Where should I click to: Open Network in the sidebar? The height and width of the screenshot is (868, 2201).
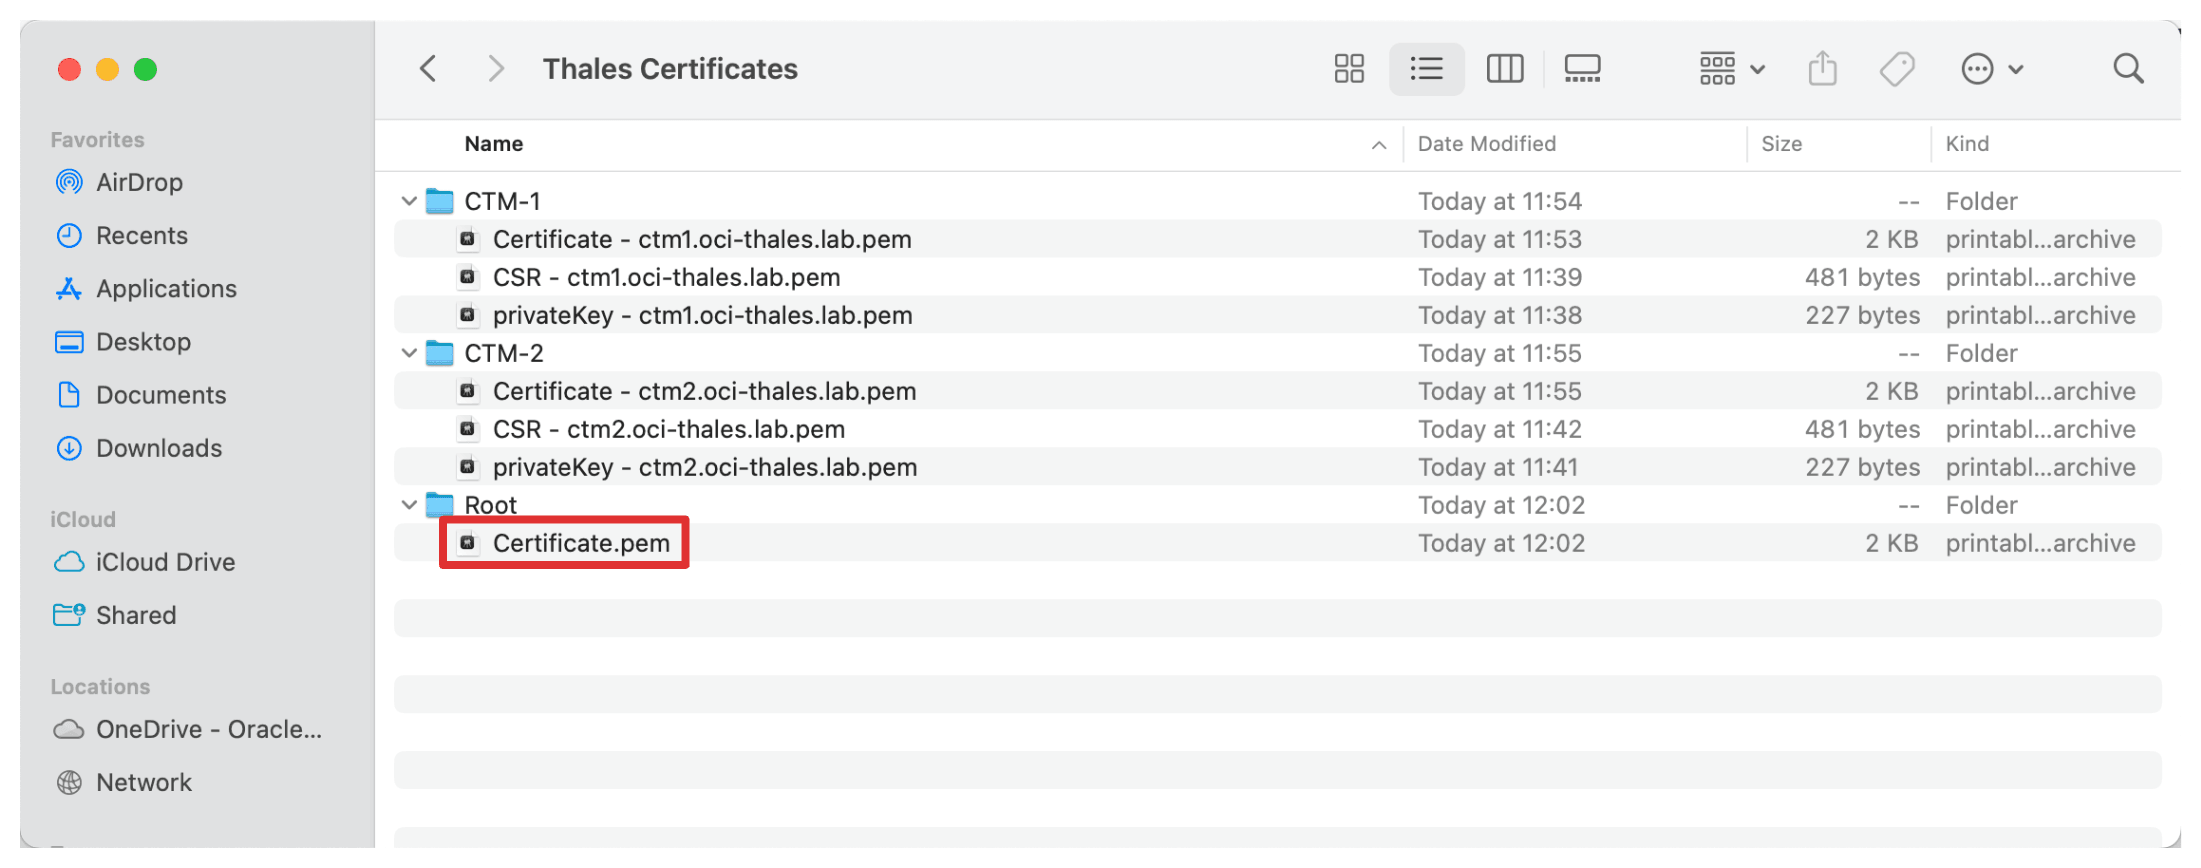[x=124, y=782]
